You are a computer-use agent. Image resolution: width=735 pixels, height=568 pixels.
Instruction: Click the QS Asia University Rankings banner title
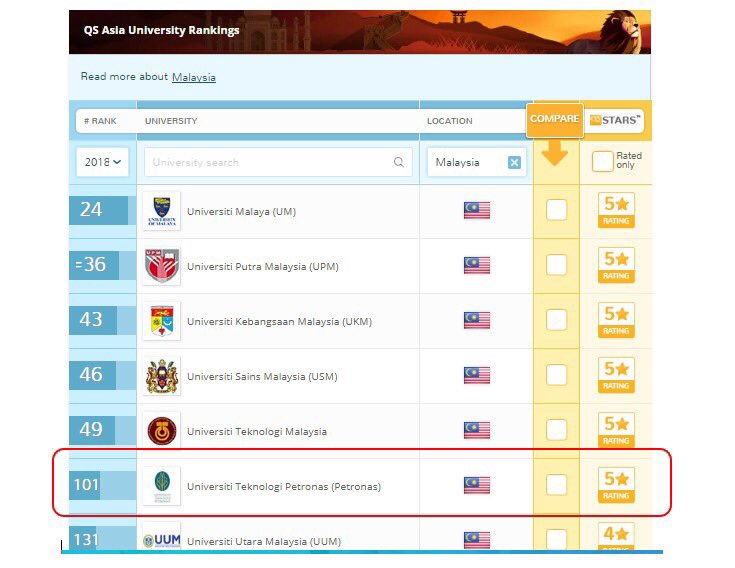(161, 30)
